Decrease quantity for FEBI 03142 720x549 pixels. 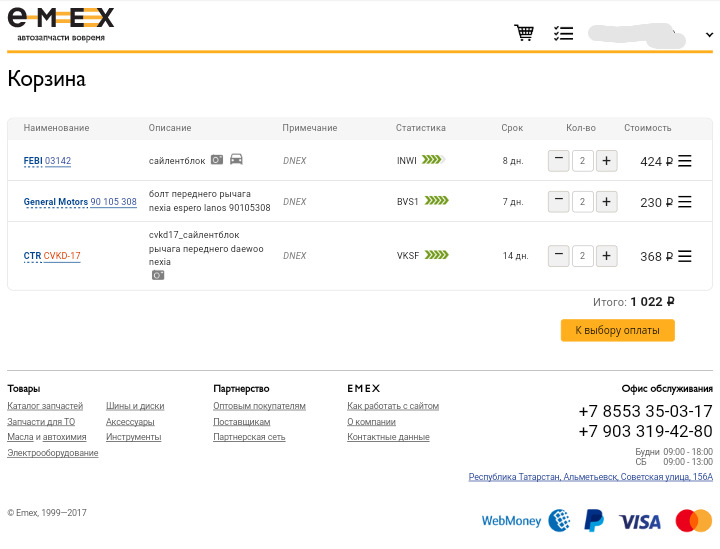click(558, 161)
